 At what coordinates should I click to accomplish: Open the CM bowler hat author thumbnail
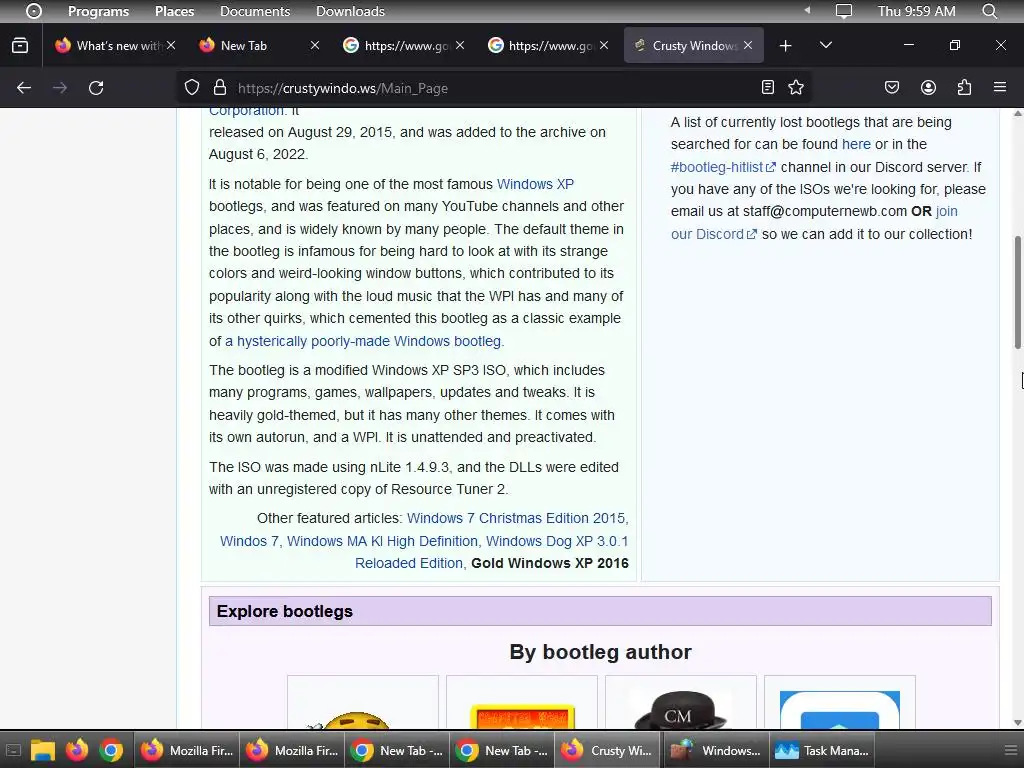click(680, 709)
